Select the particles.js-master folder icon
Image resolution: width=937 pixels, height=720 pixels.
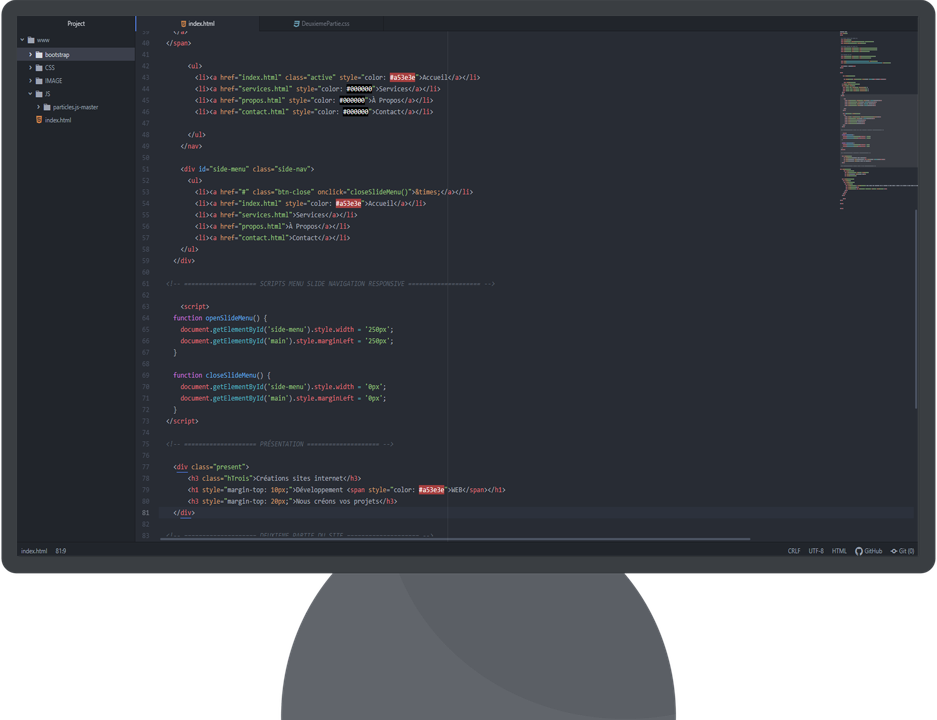[x=47, y=107]
